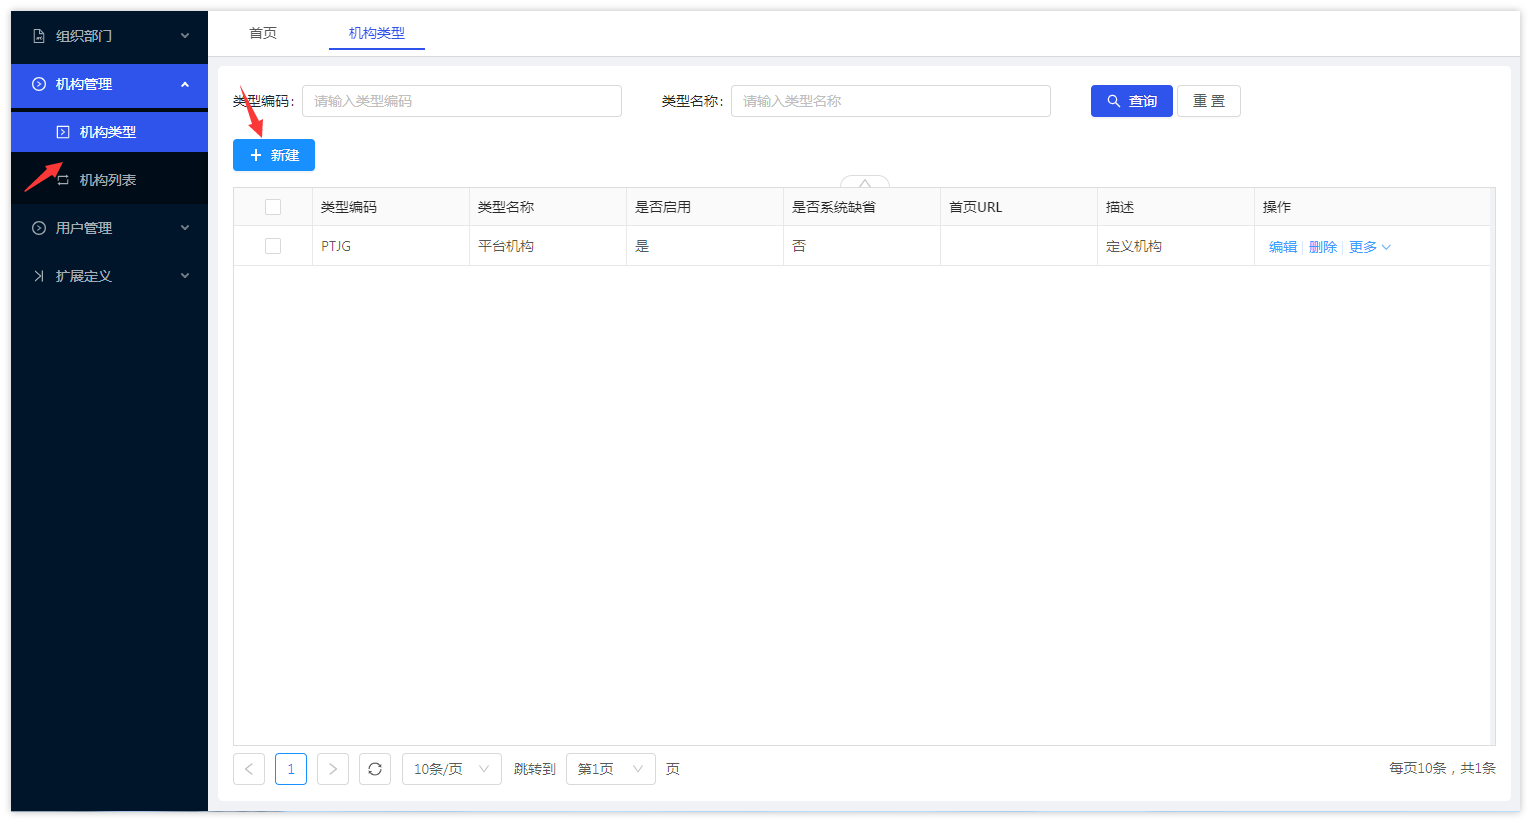Click the 机构类型 sidebar icon
Viewport: 1532px width, 824px height.
[63, 132]
